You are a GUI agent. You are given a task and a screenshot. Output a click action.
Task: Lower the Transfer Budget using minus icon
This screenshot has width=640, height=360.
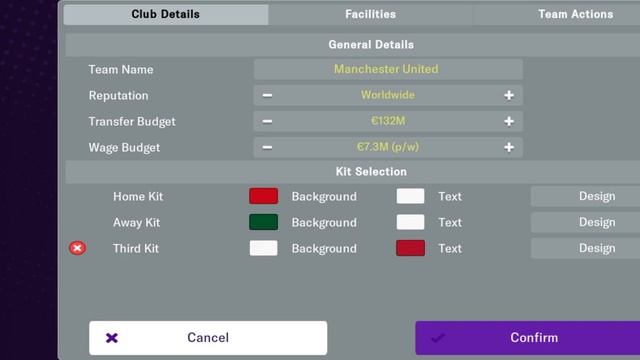(267, 121)
